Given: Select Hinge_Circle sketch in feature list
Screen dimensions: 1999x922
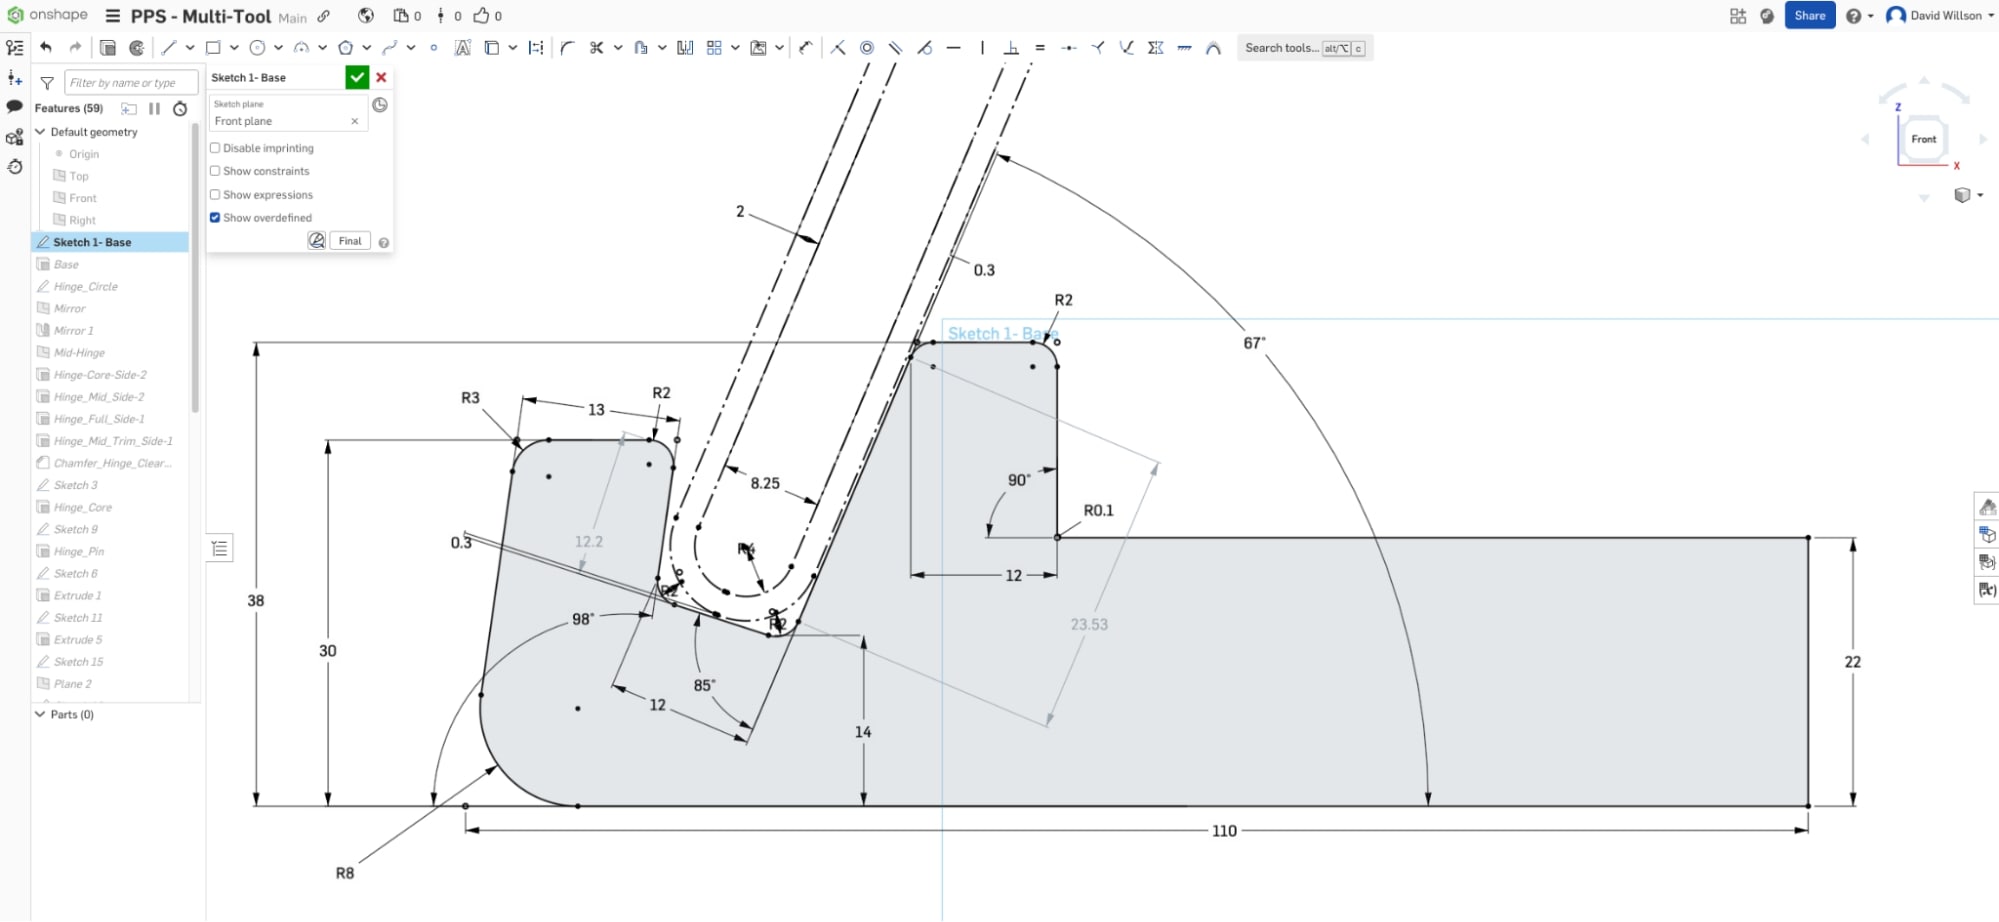Looking at the screenshot, I should (85, 286).
